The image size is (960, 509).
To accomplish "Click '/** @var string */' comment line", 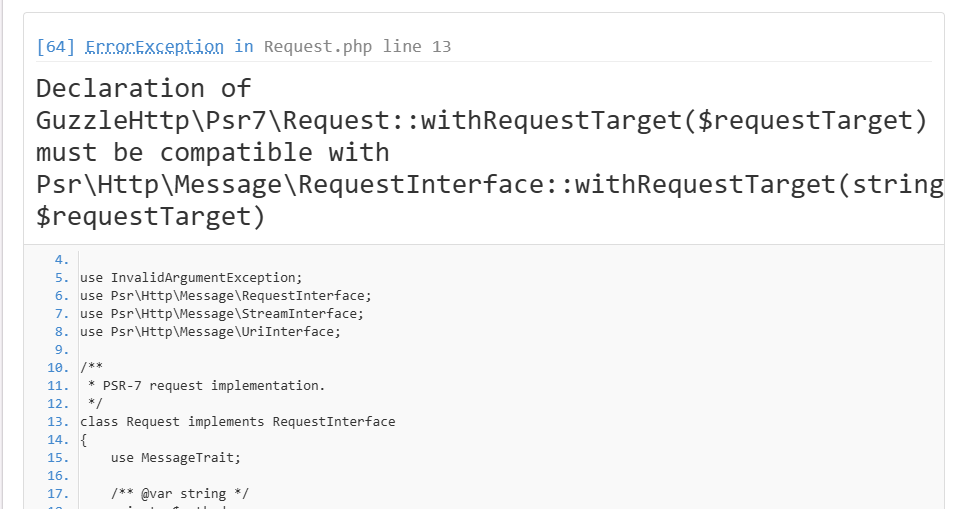I will coord(179,494).
